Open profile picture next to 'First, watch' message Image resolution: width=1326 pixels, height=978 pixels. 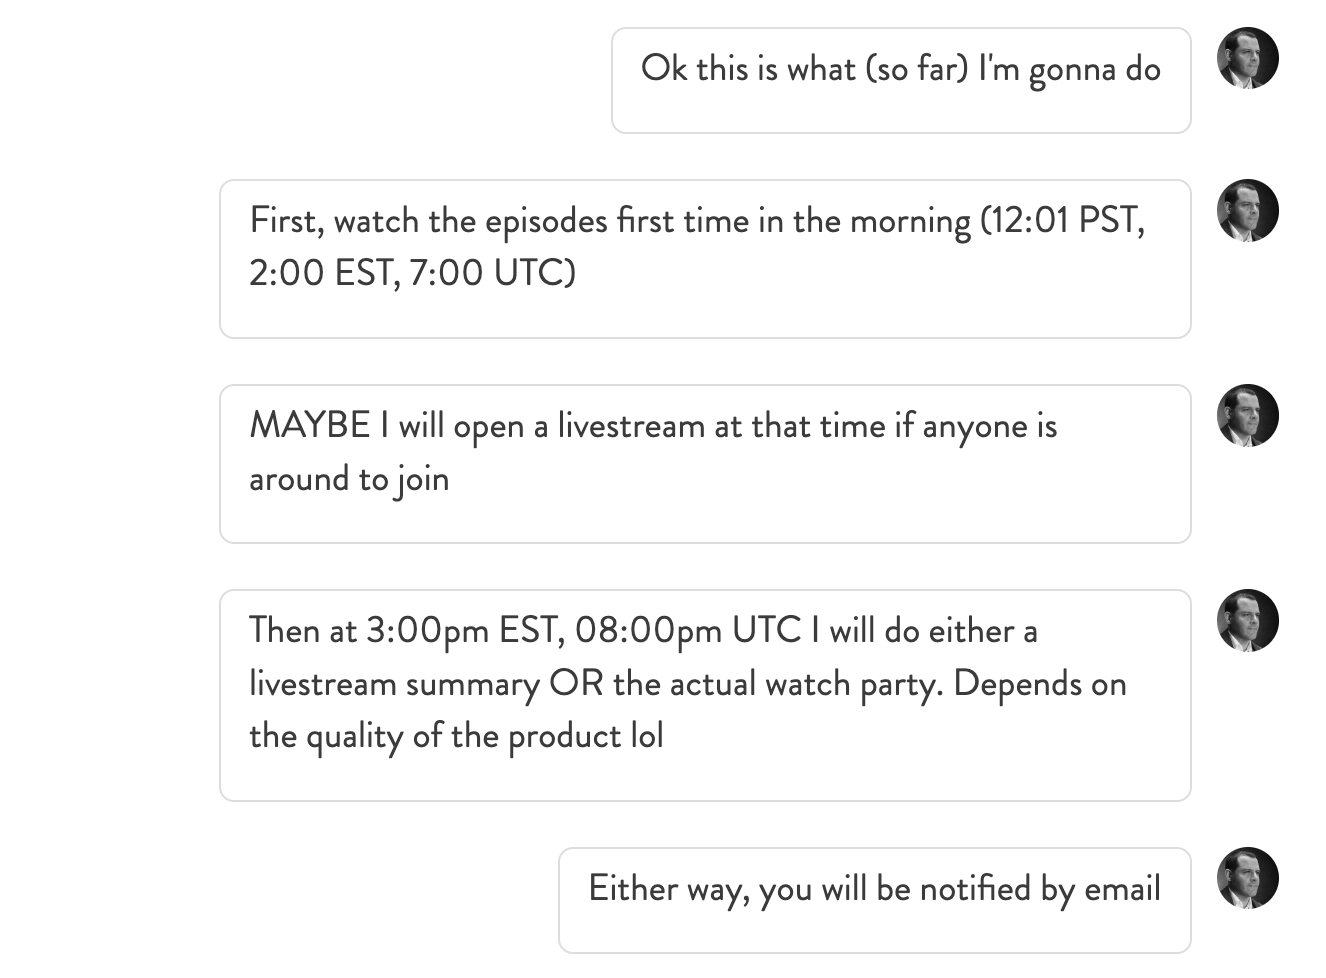point(1247,211)
